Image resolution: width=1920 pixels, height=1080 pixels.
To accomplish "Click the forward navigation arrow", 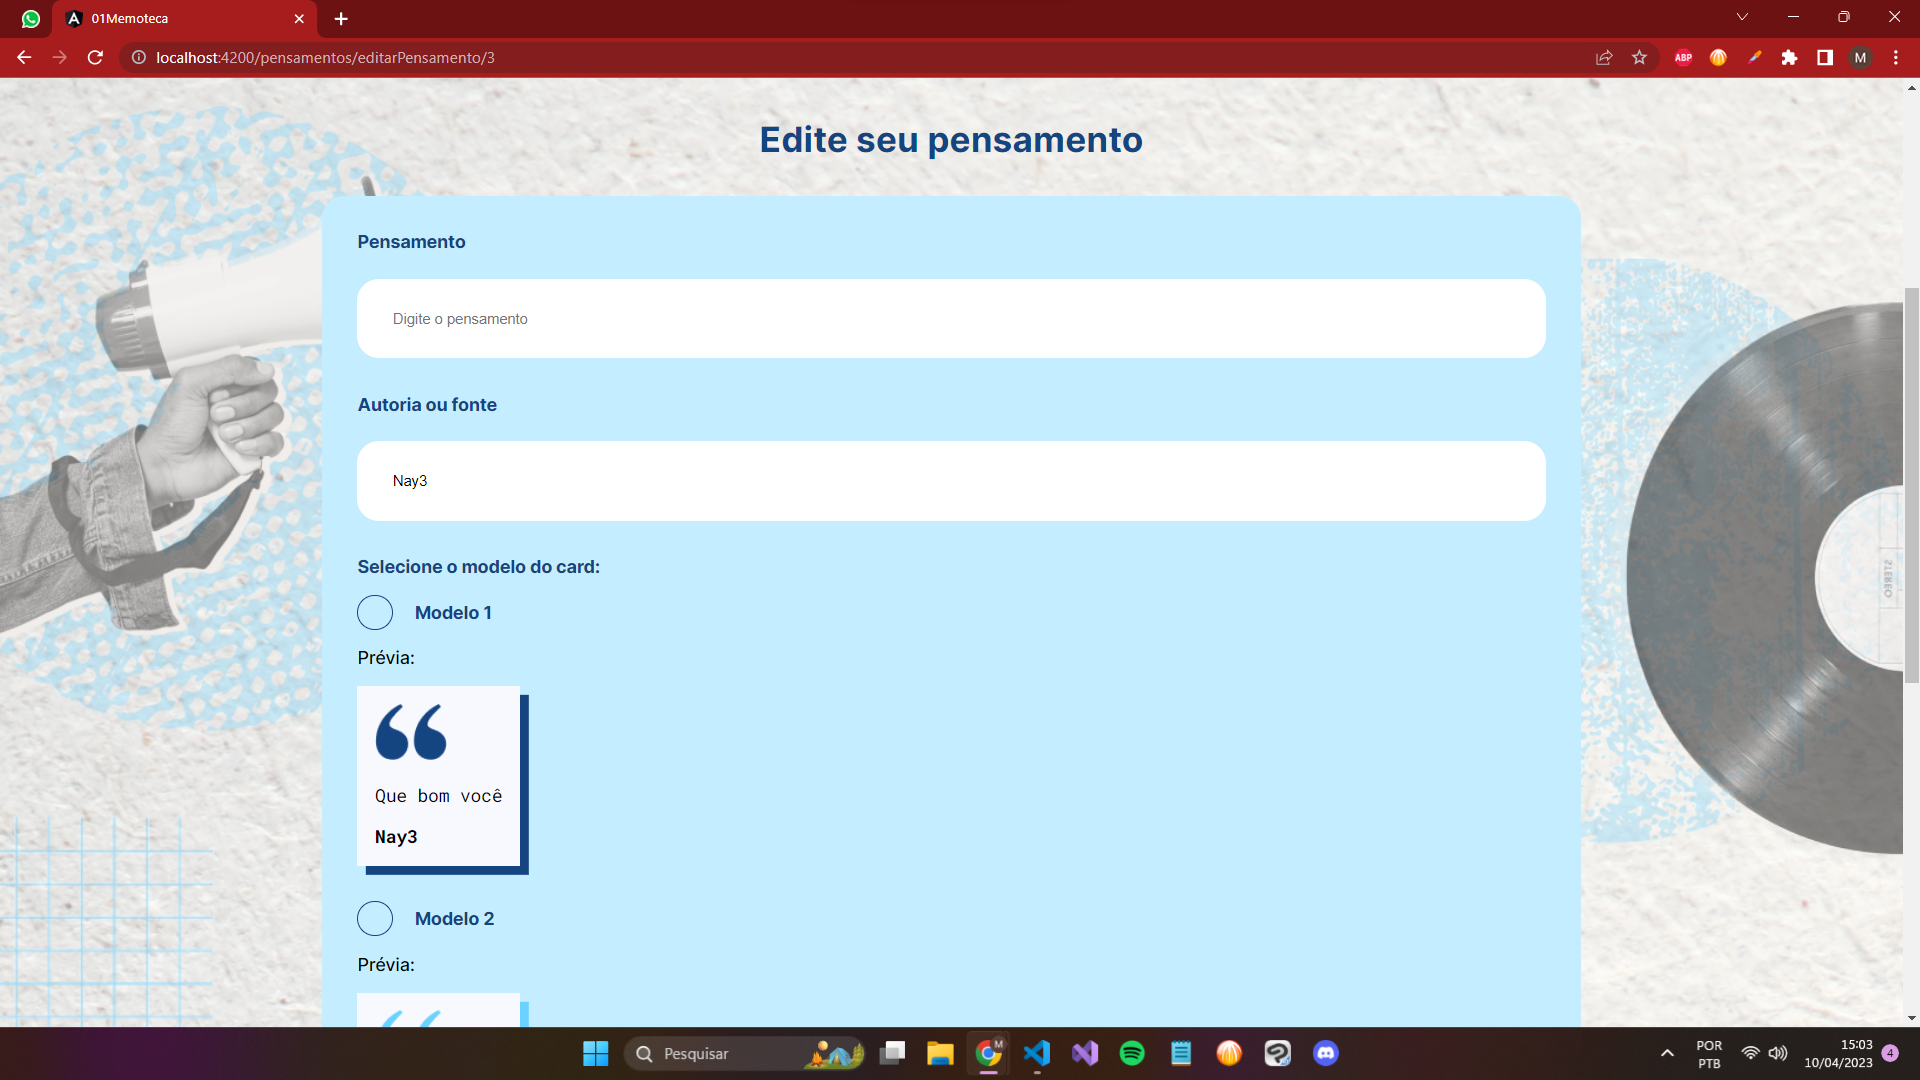I will [x=60, y=58].
